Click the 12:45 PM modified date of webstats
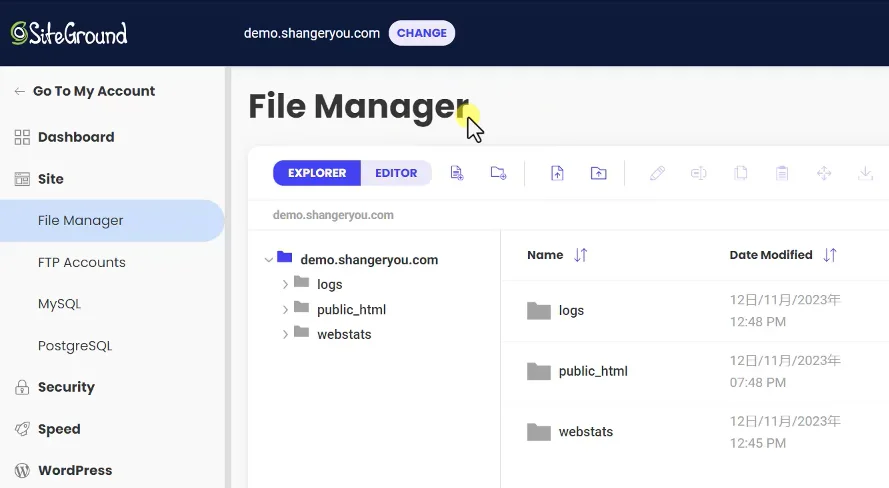The image size is (889, 488). tap(757, 443)
